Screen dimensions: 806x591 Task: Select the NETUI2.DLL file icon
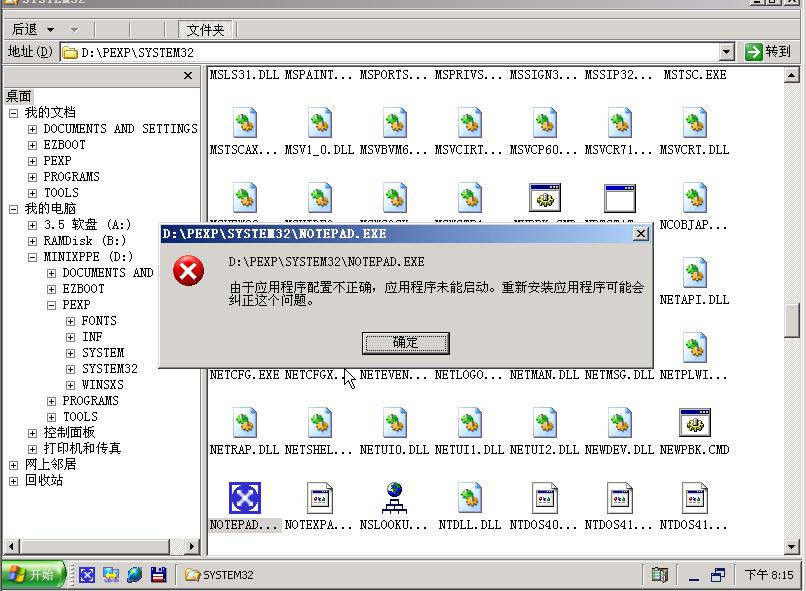(545, 423)
